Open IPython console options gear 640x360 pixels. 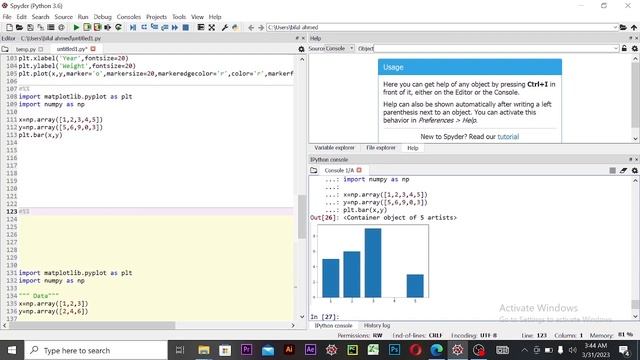pyautogui.click(x=635, y=170)
